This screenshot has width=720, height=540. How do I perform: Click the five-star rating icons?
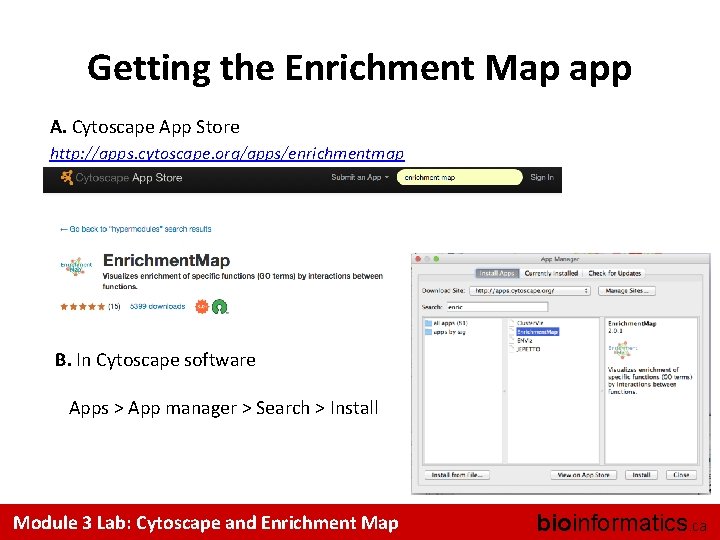tap(83, 306)
